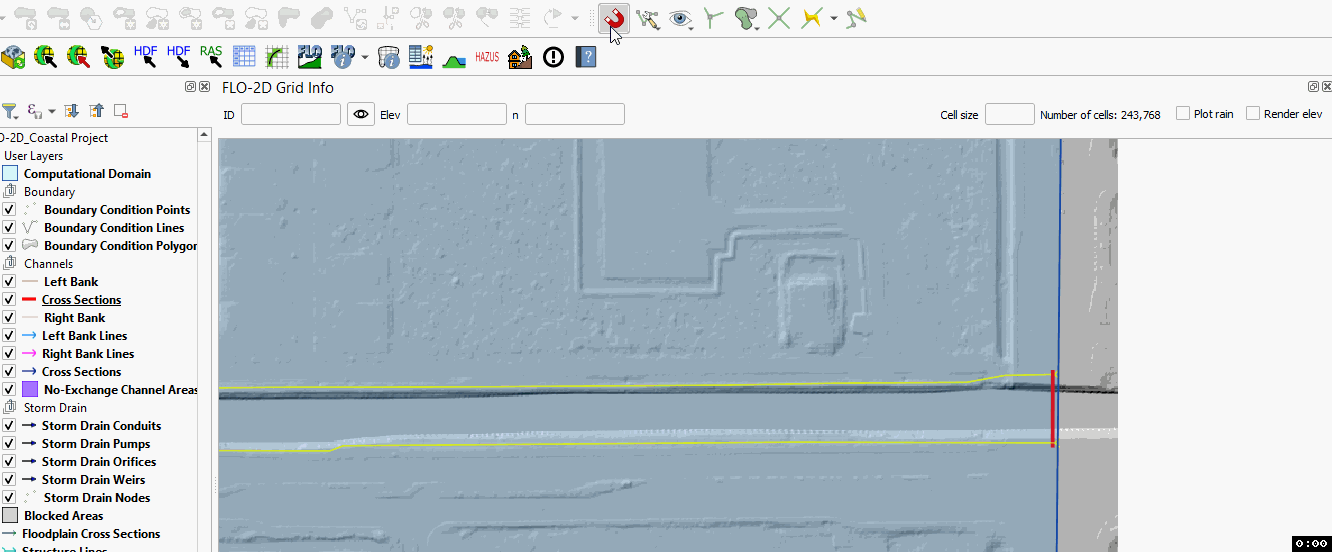The height and width of the screenshot is (552, 1332).
Task: Select the Cross Sections layer with red line
Action: (x=81, y=300)
